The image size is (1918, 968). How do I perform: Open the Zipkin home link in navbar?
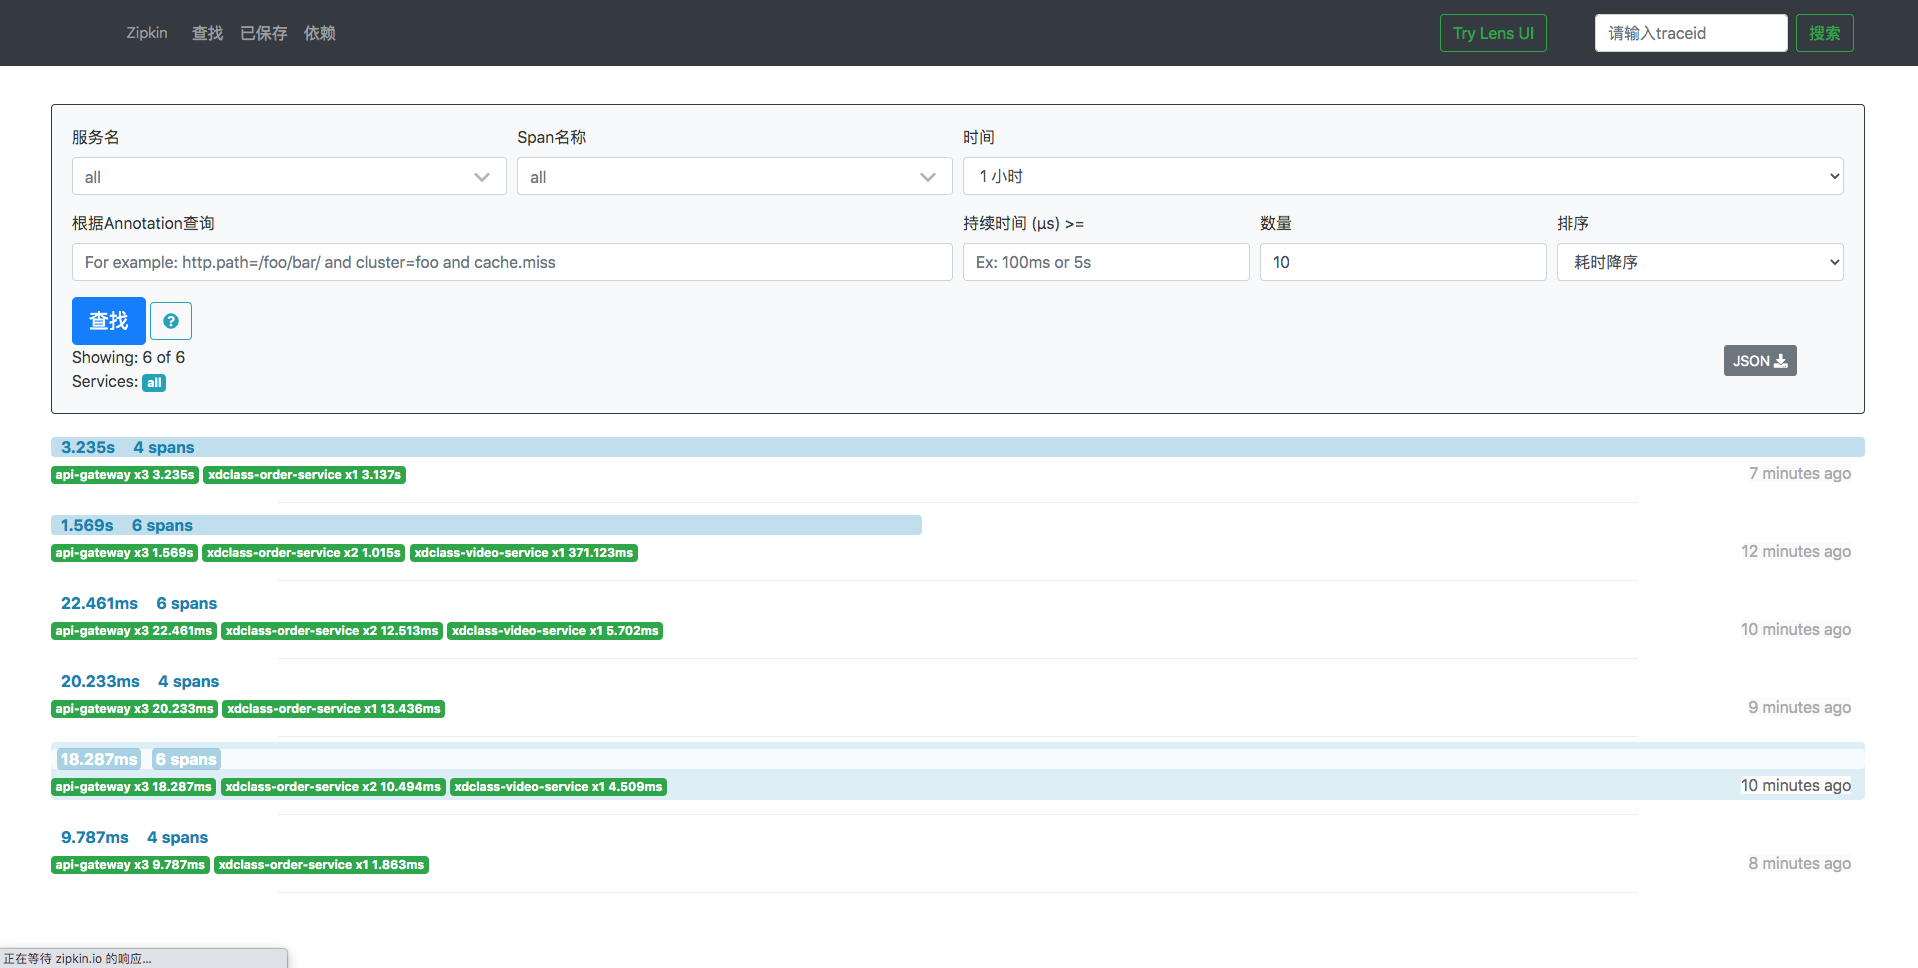tap(147, 33)
